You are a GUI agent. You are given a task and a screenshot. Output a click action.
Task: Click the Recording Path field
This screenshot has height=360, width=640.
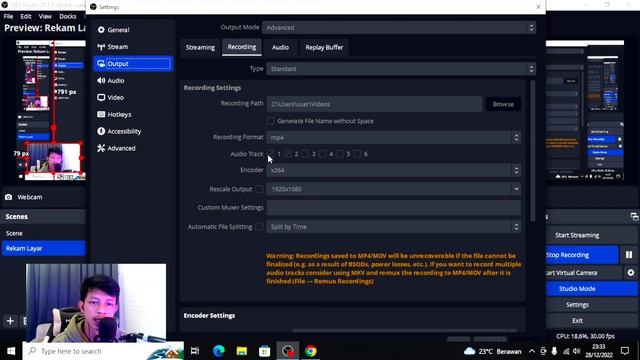pyautogui.click(x=374, y=104)
